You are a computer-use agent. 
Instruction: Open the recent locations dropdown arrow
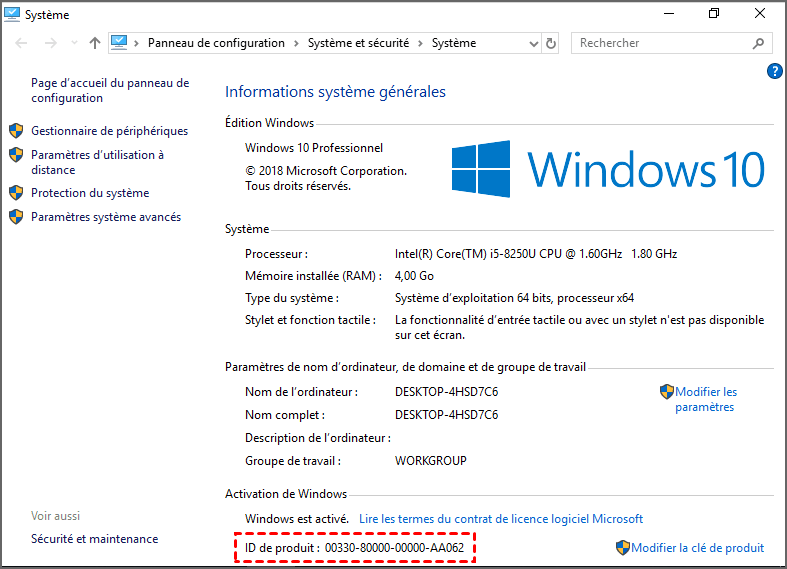(74, 43)
